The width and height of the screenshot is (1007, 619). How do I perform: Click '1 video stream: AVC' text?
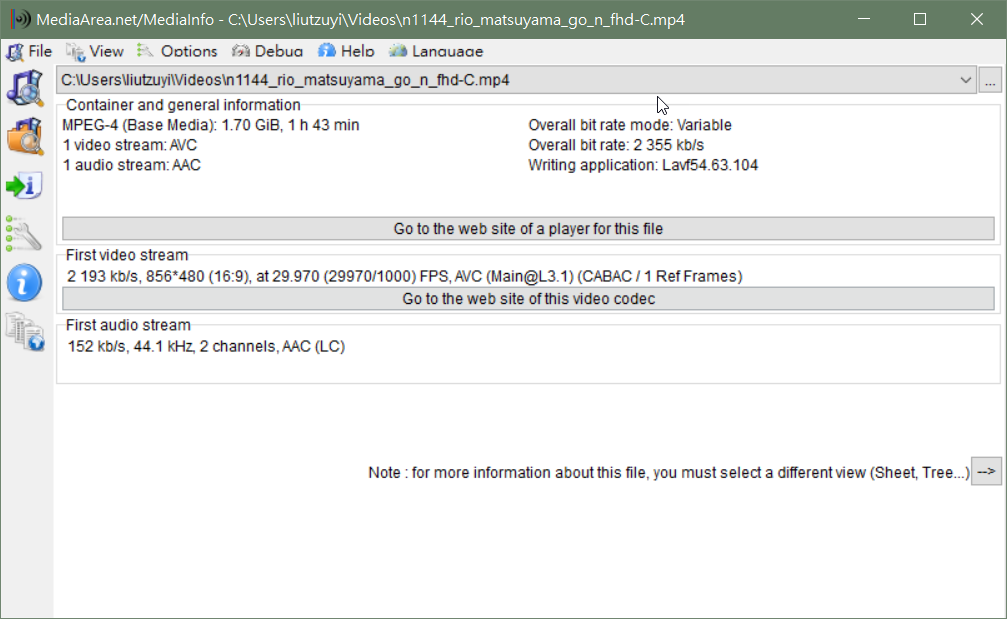coord(130,145)
